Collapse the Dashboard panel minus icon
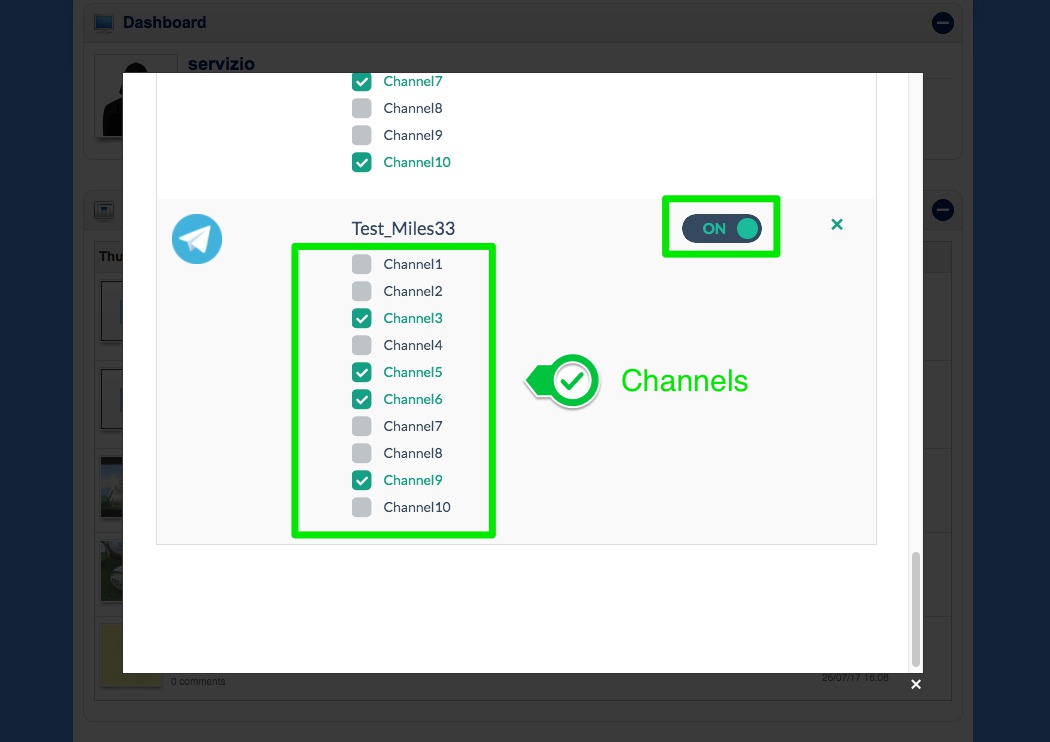The height and width of the screenshot is (742, 1050). coord(942,23)
